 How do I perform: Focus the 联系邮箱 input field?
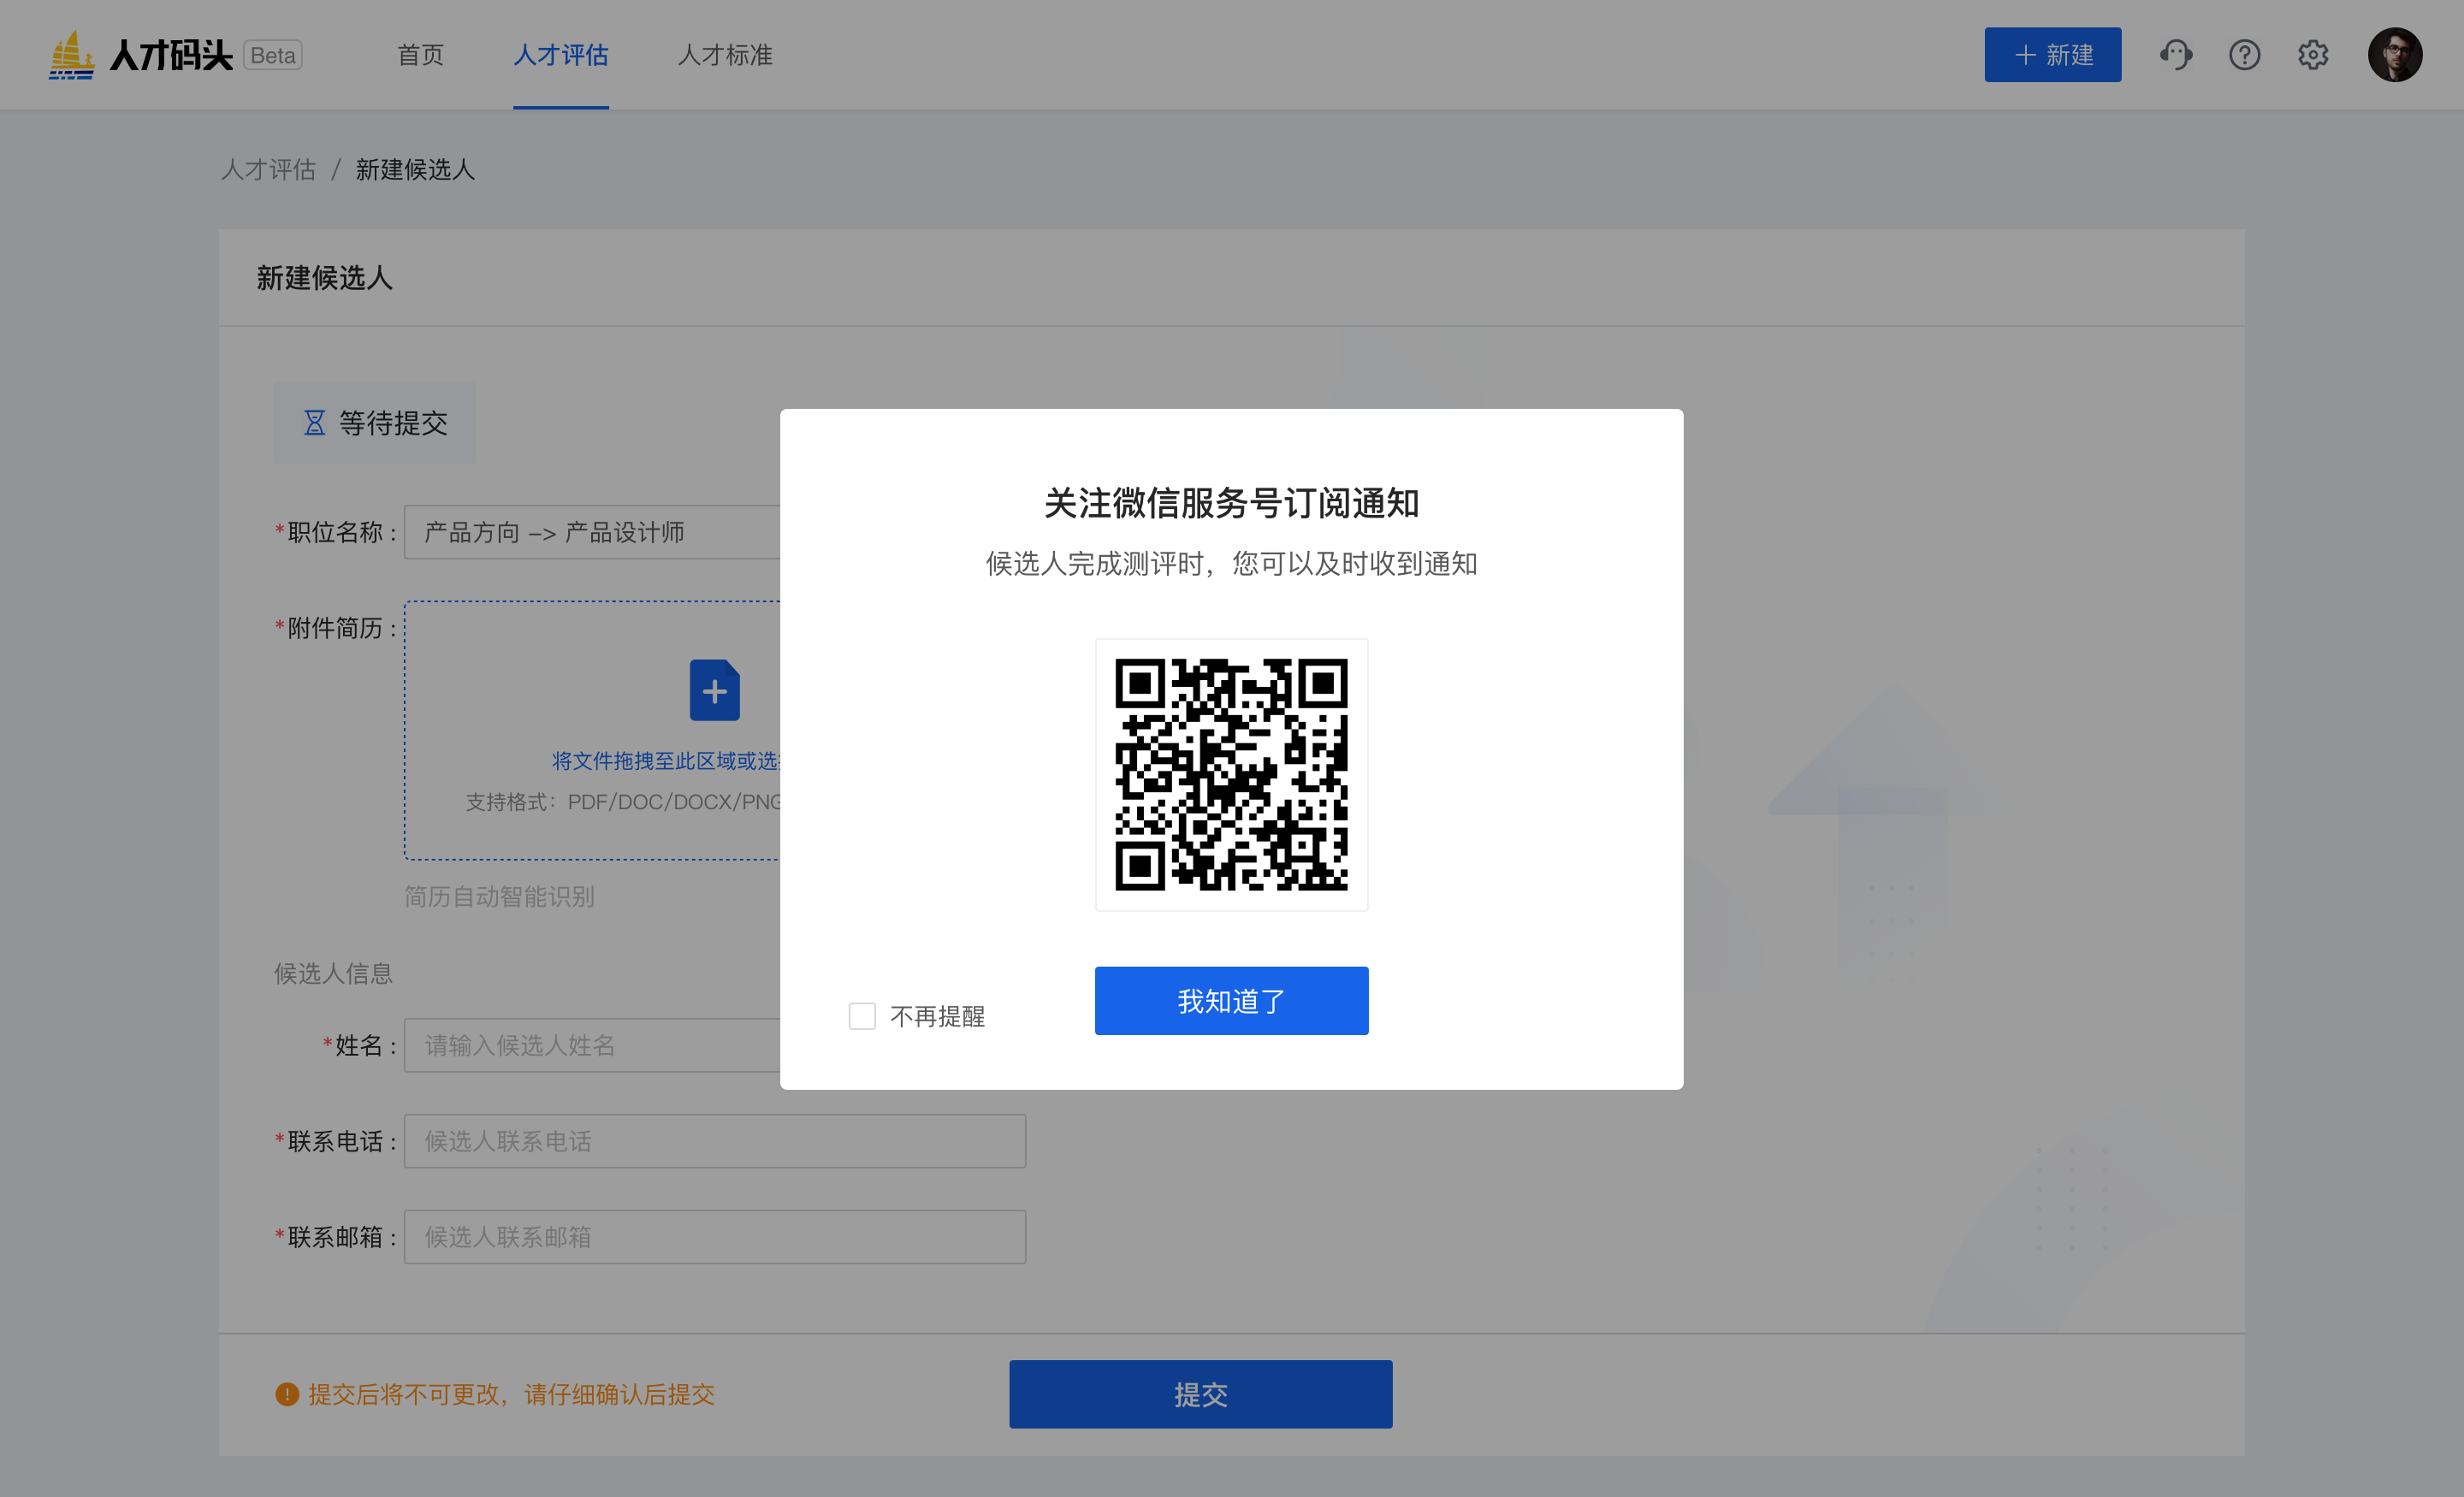[x=714, y=1237]
